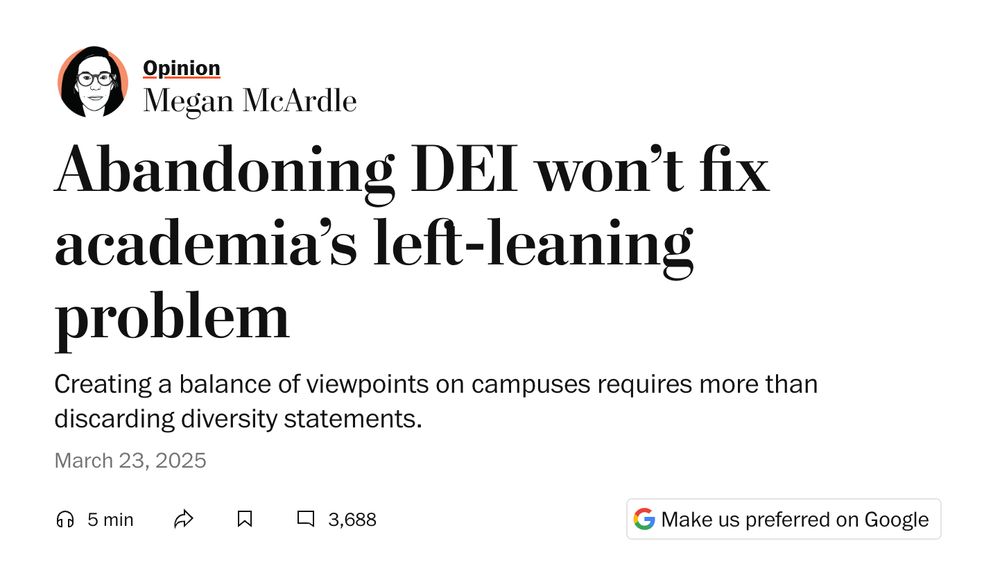This screenshot has width=1000, height=583.
Task: Tap the bookmark ribbon icon to save for later
Action: (245, 519)
